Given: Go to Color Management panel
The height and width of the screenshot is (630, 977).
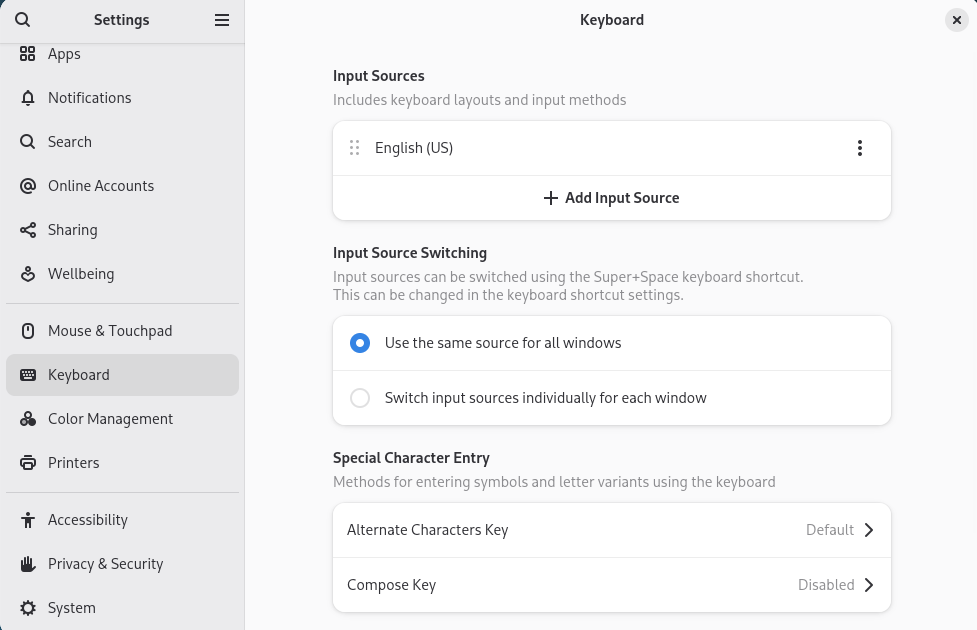Looking at the screenshot, I should point(110,419).
